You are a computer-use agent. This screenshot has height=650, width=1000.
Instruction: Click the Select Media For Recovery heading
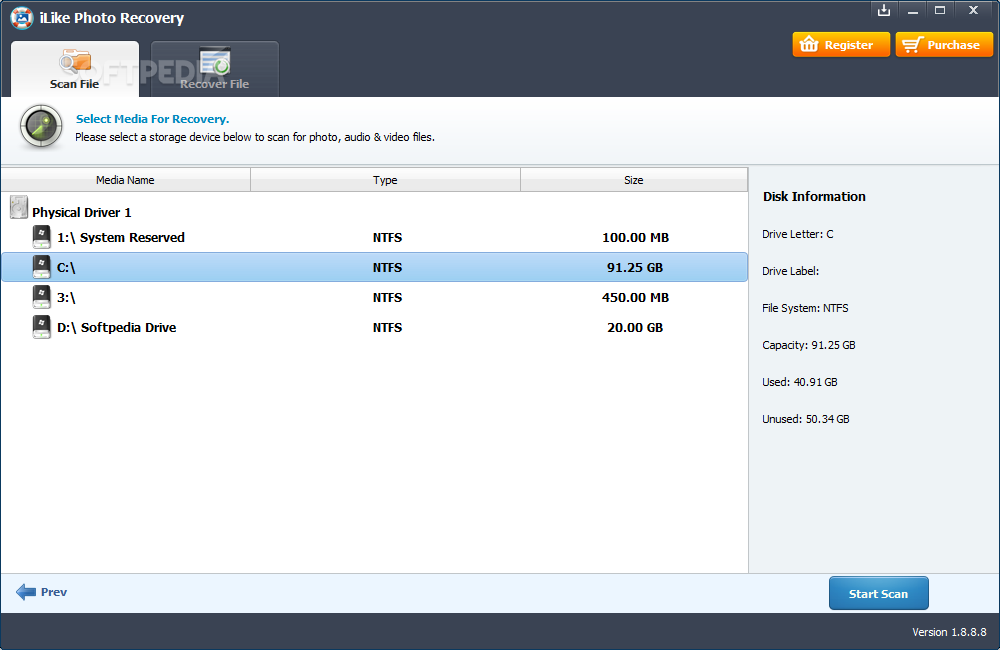click(152, 119)
